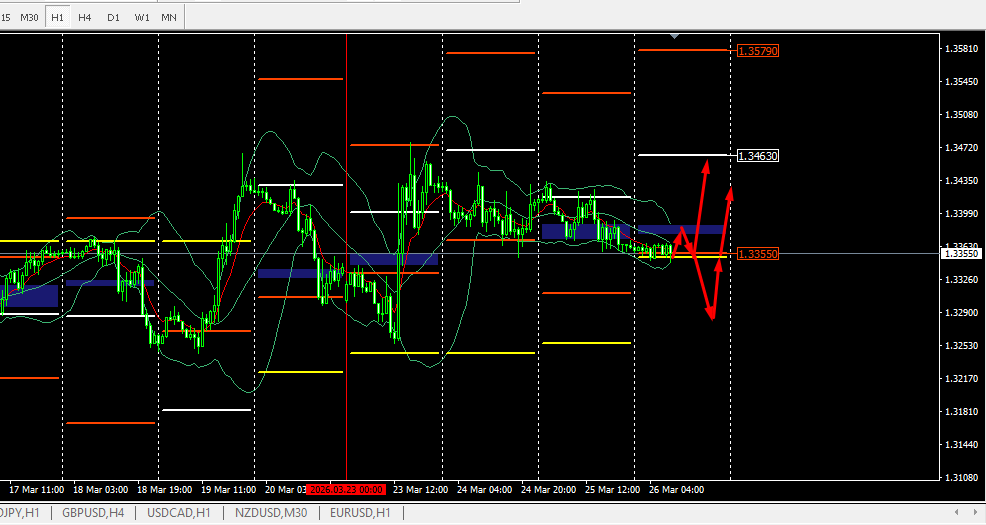This screenshot has width=986, height=525.
Task: Click the 1.33260 price scale value
Action: 962,280
